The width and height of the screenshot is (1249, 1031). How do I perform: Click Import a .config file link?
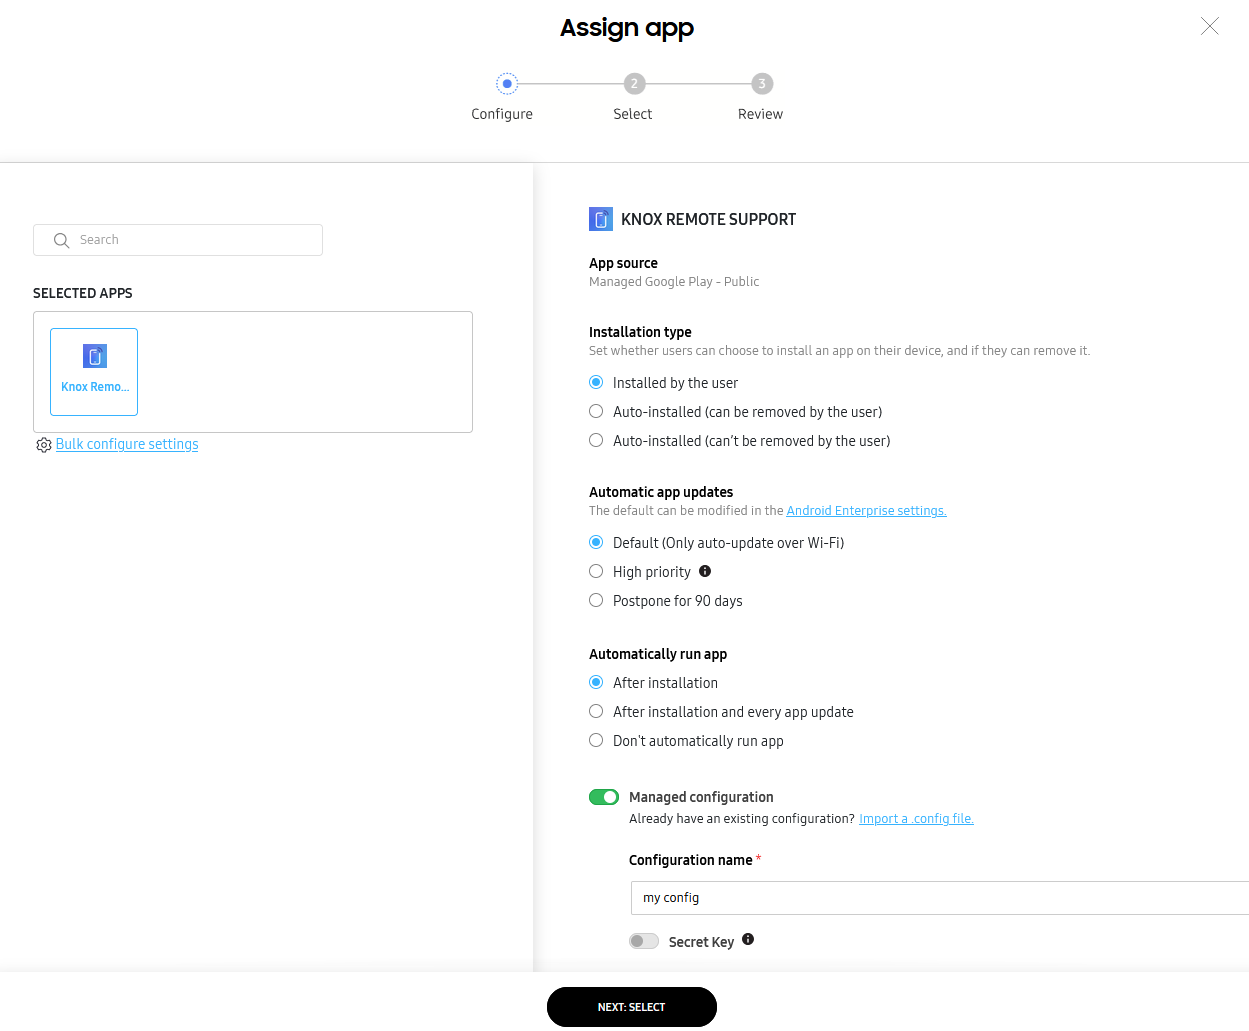916,818
